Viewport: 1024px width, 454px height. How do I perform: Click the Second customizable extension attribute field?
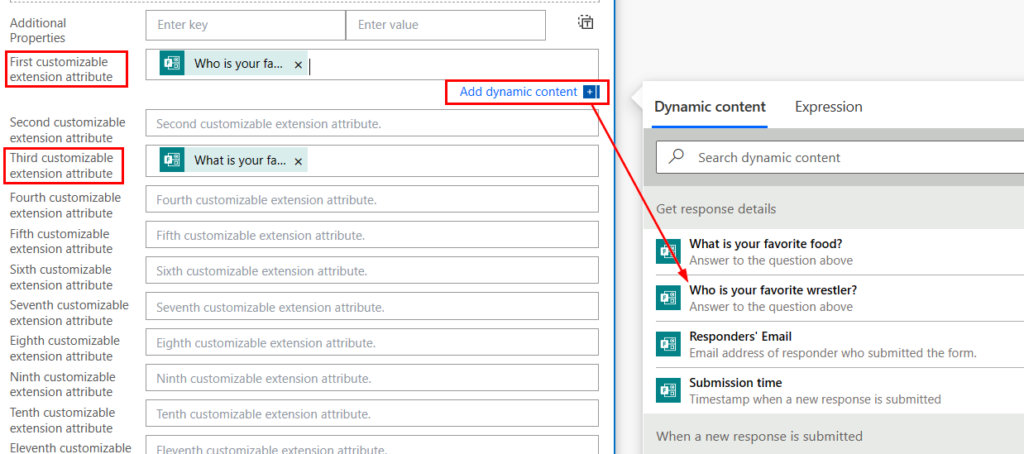[x=371, y=124]
